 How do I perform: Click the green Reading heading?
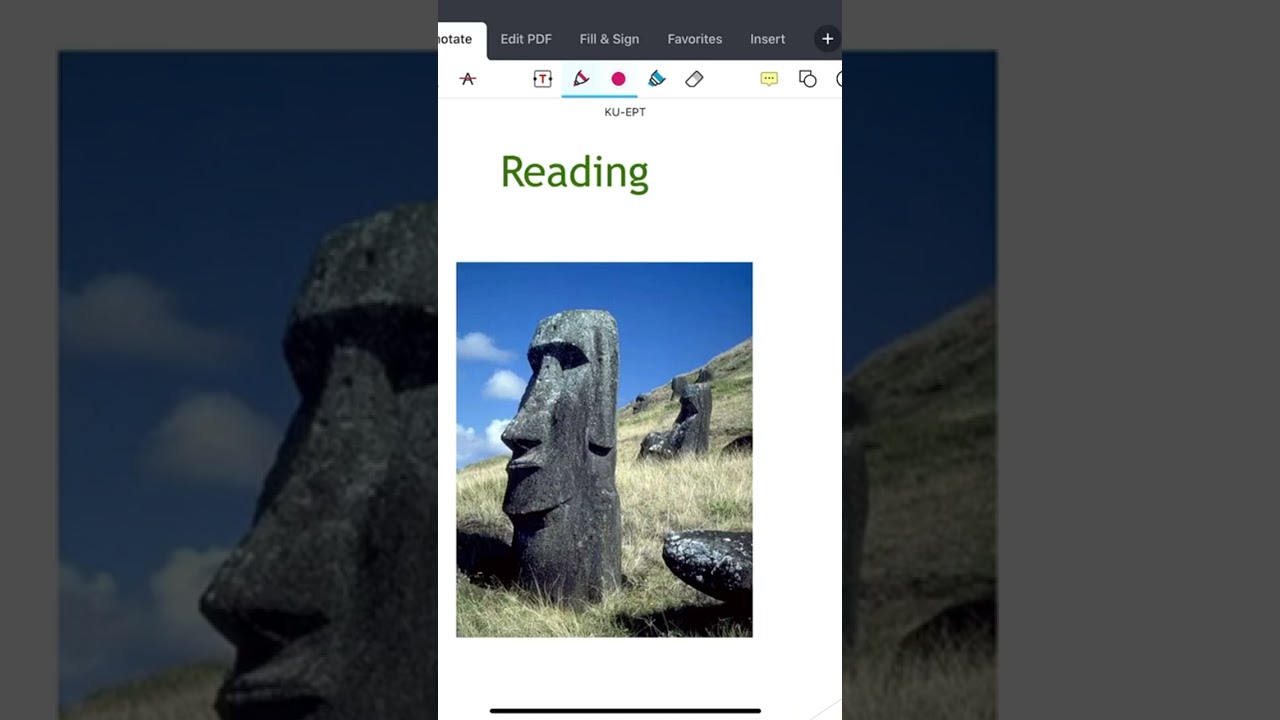[575, 172]
